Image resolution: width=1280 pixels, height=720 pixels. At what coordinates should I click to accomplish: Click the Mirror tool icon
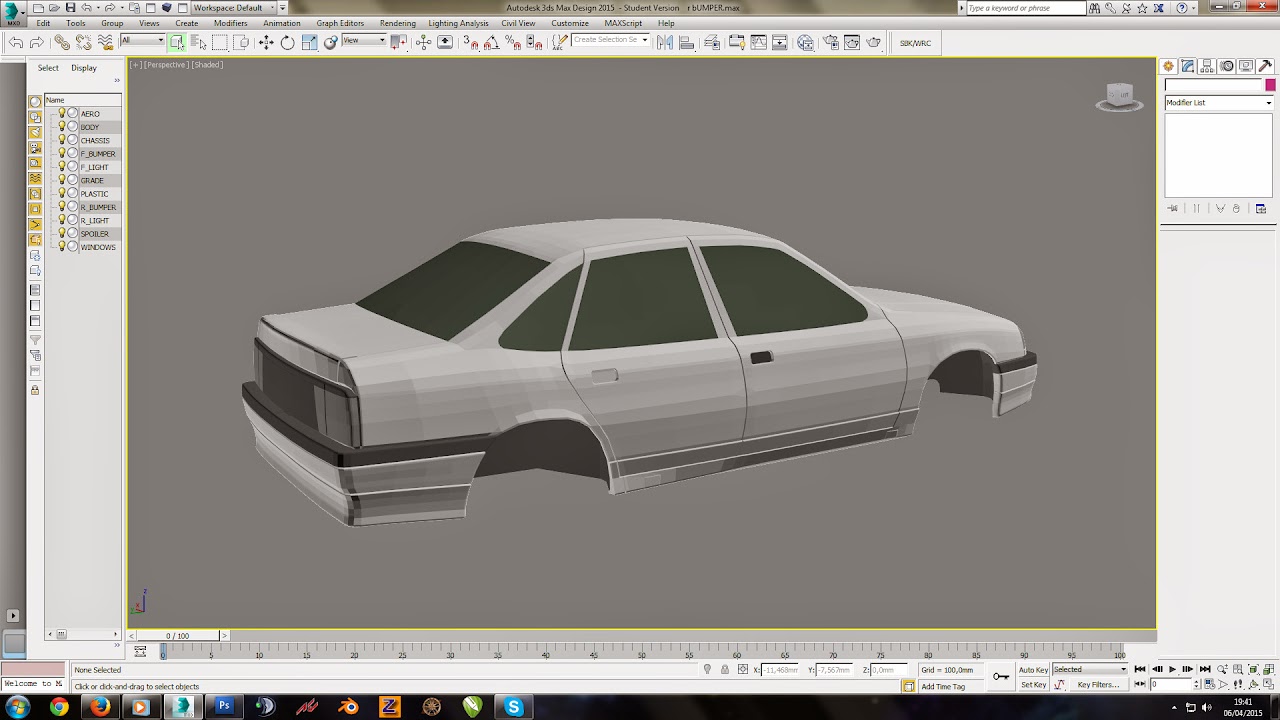click(665, 42)
